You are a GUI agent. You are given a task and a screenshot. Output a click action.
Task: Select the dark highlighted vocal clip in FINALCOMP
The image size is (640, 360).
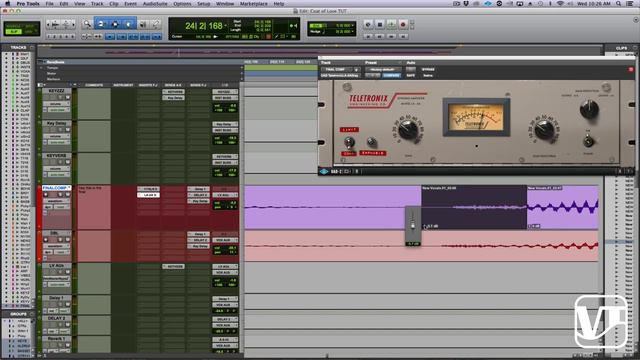pos(474,207)
